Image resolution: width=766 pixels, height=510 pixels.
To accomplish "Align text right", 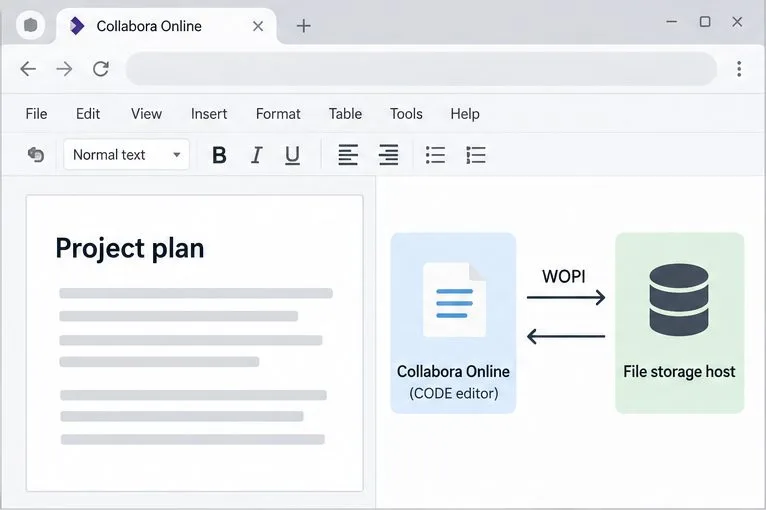I will (388, 155).
